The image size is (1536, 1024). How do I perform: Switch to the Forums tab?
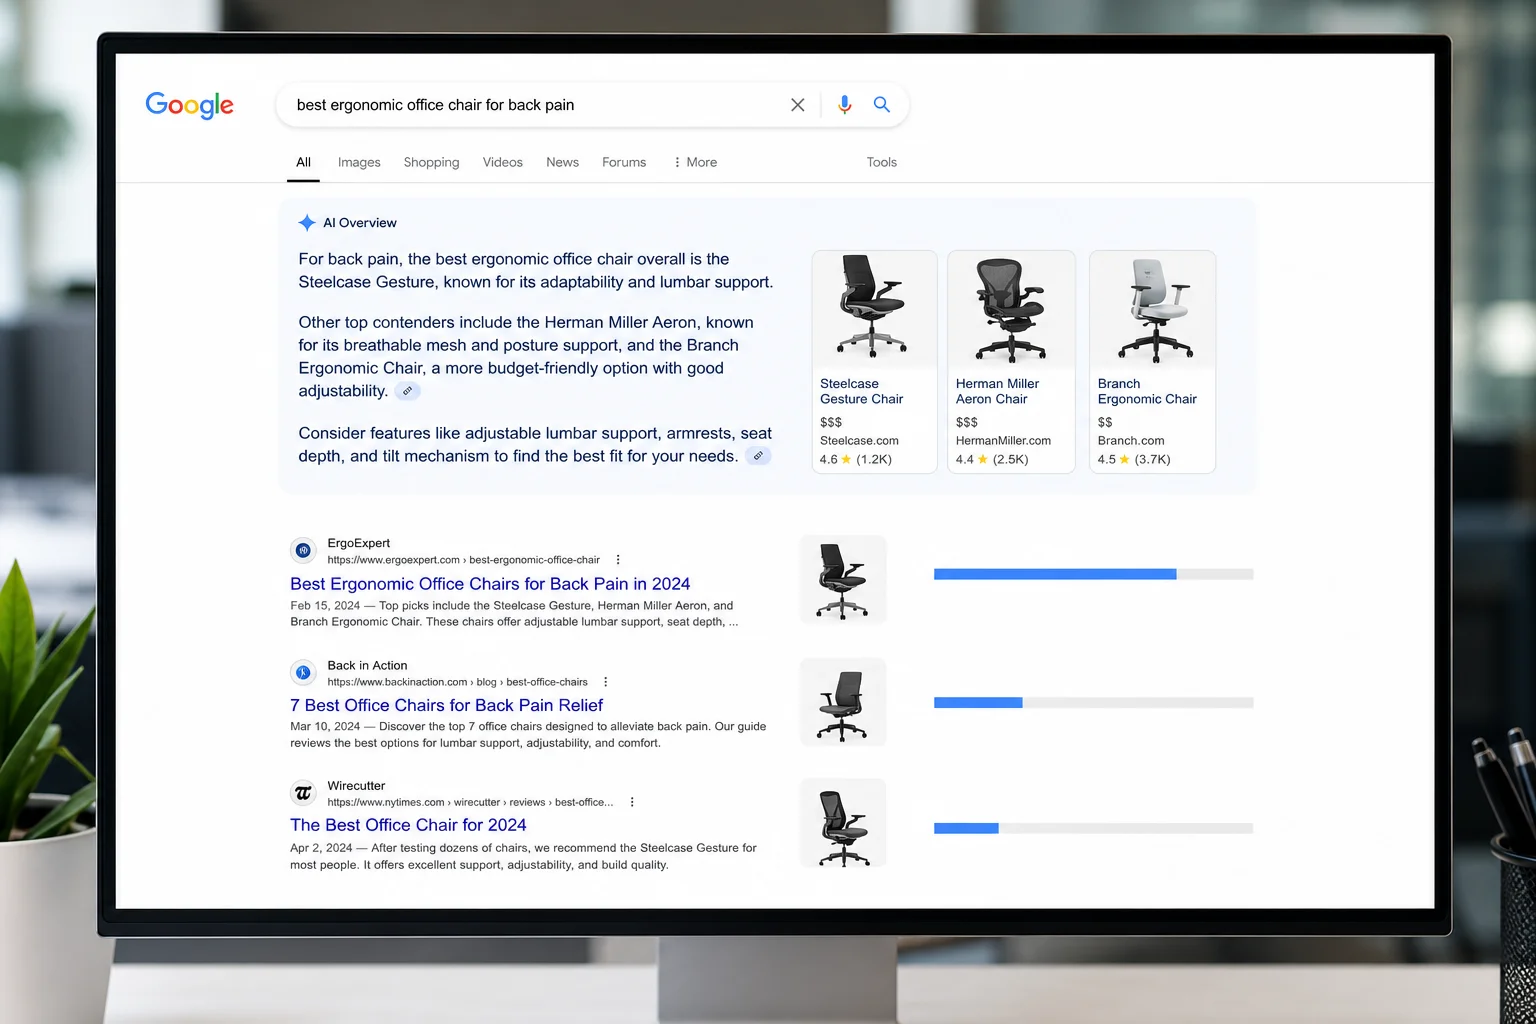pos(624,162)
